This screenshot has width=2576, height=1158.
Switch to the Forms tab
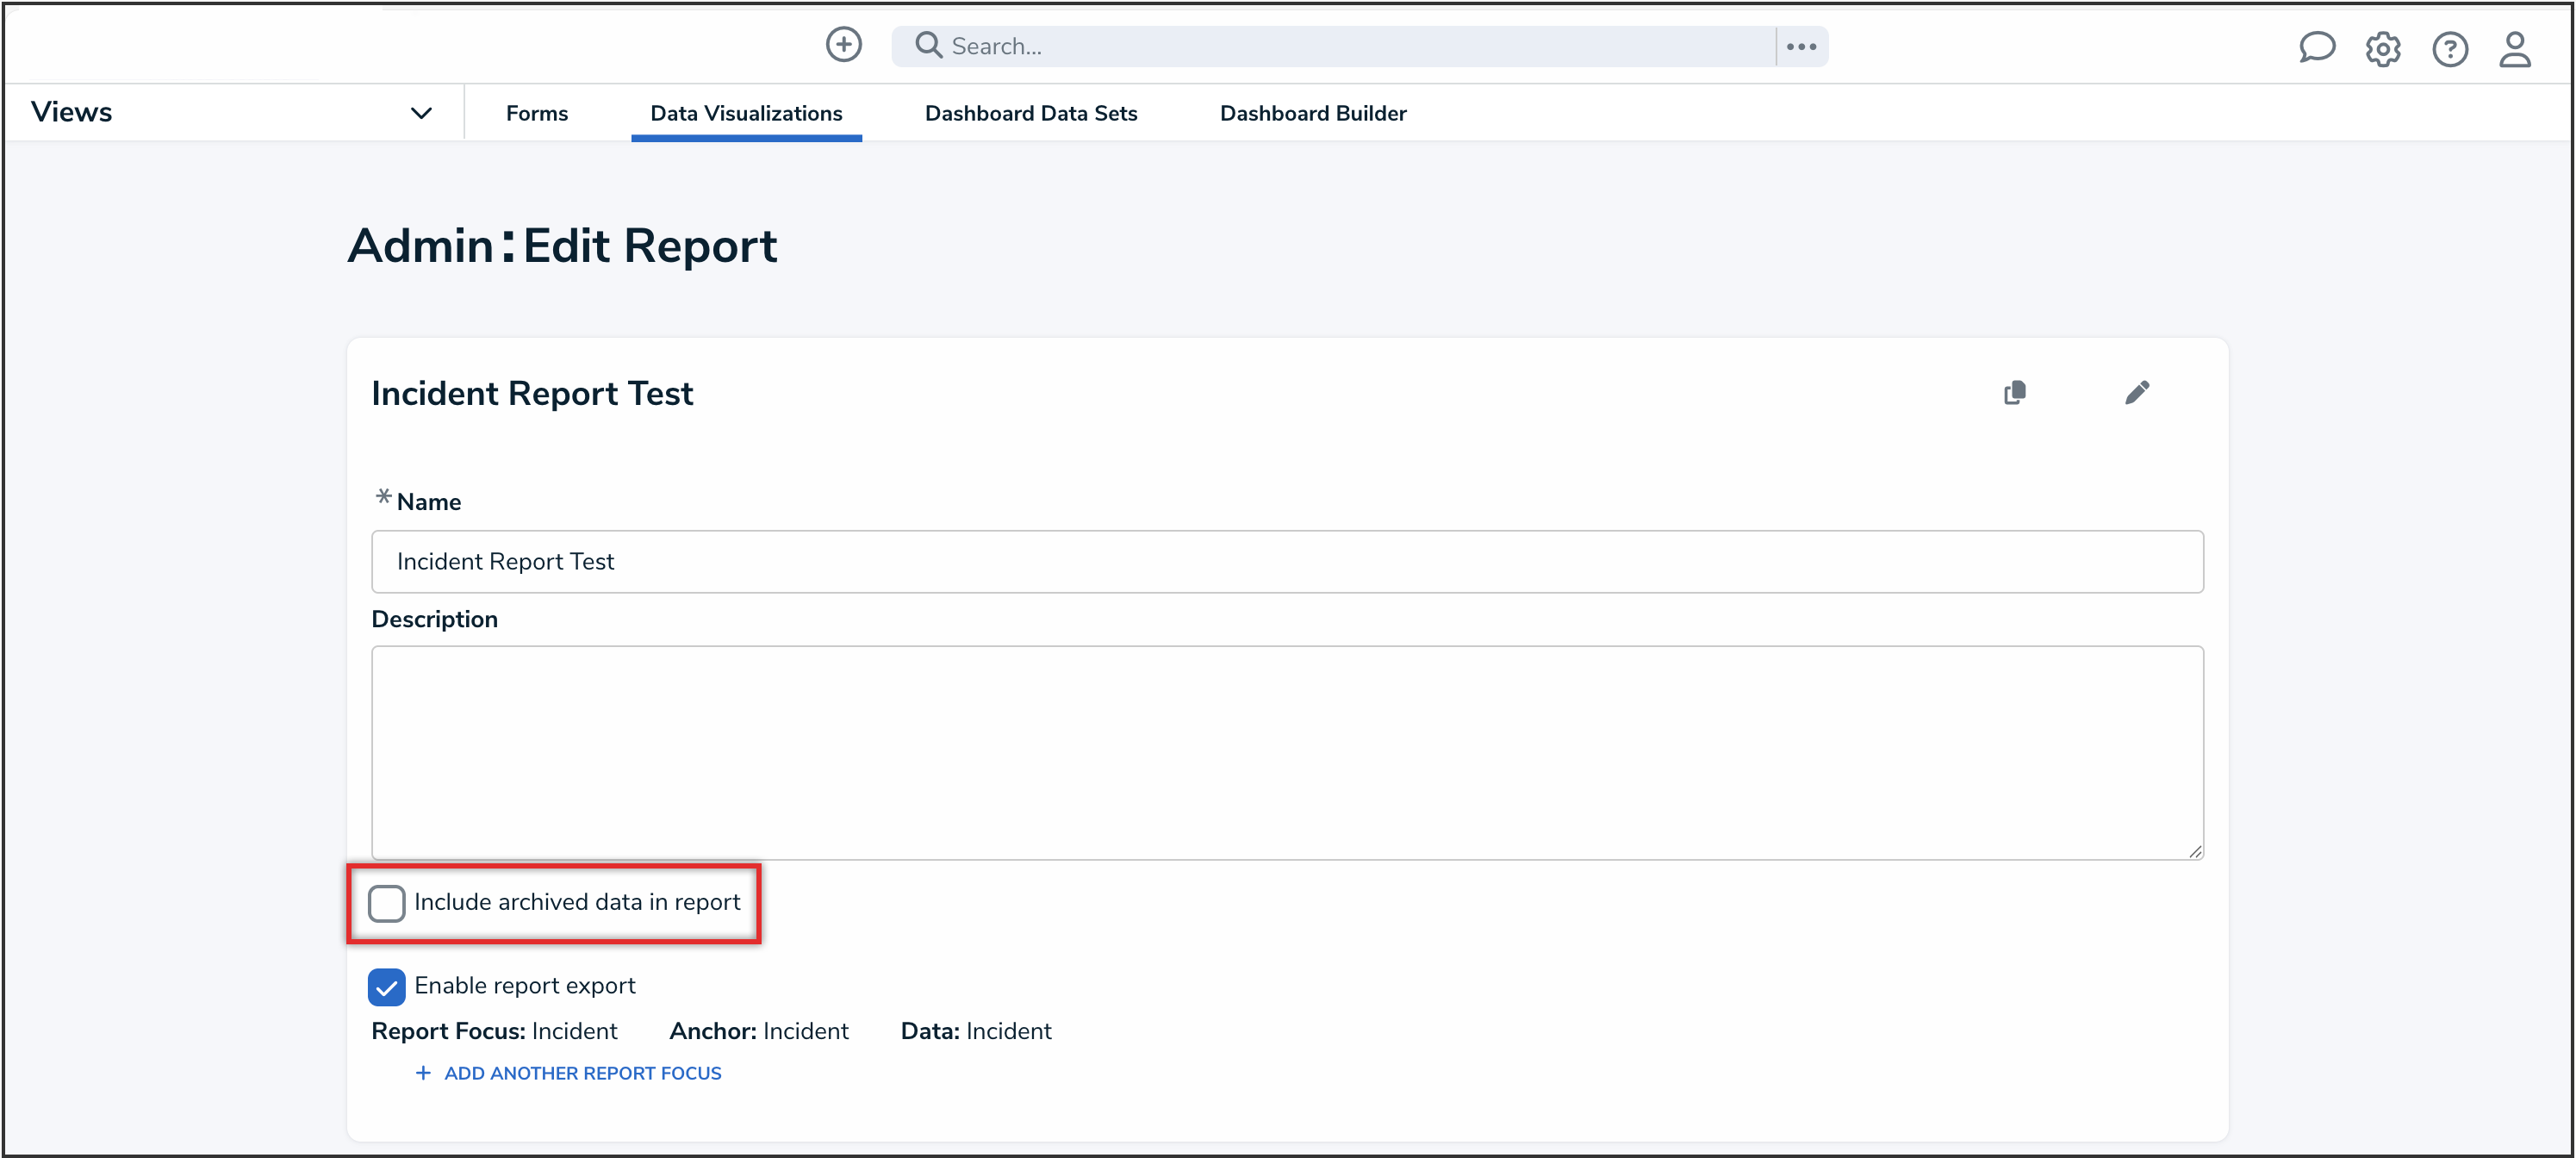[x=536, y=113]
